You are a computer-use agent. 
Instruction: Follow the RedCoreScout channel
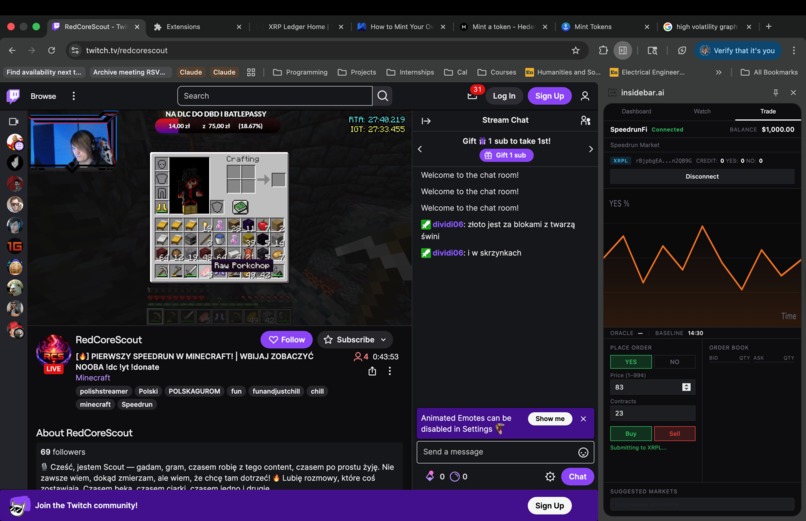[286, 340]
